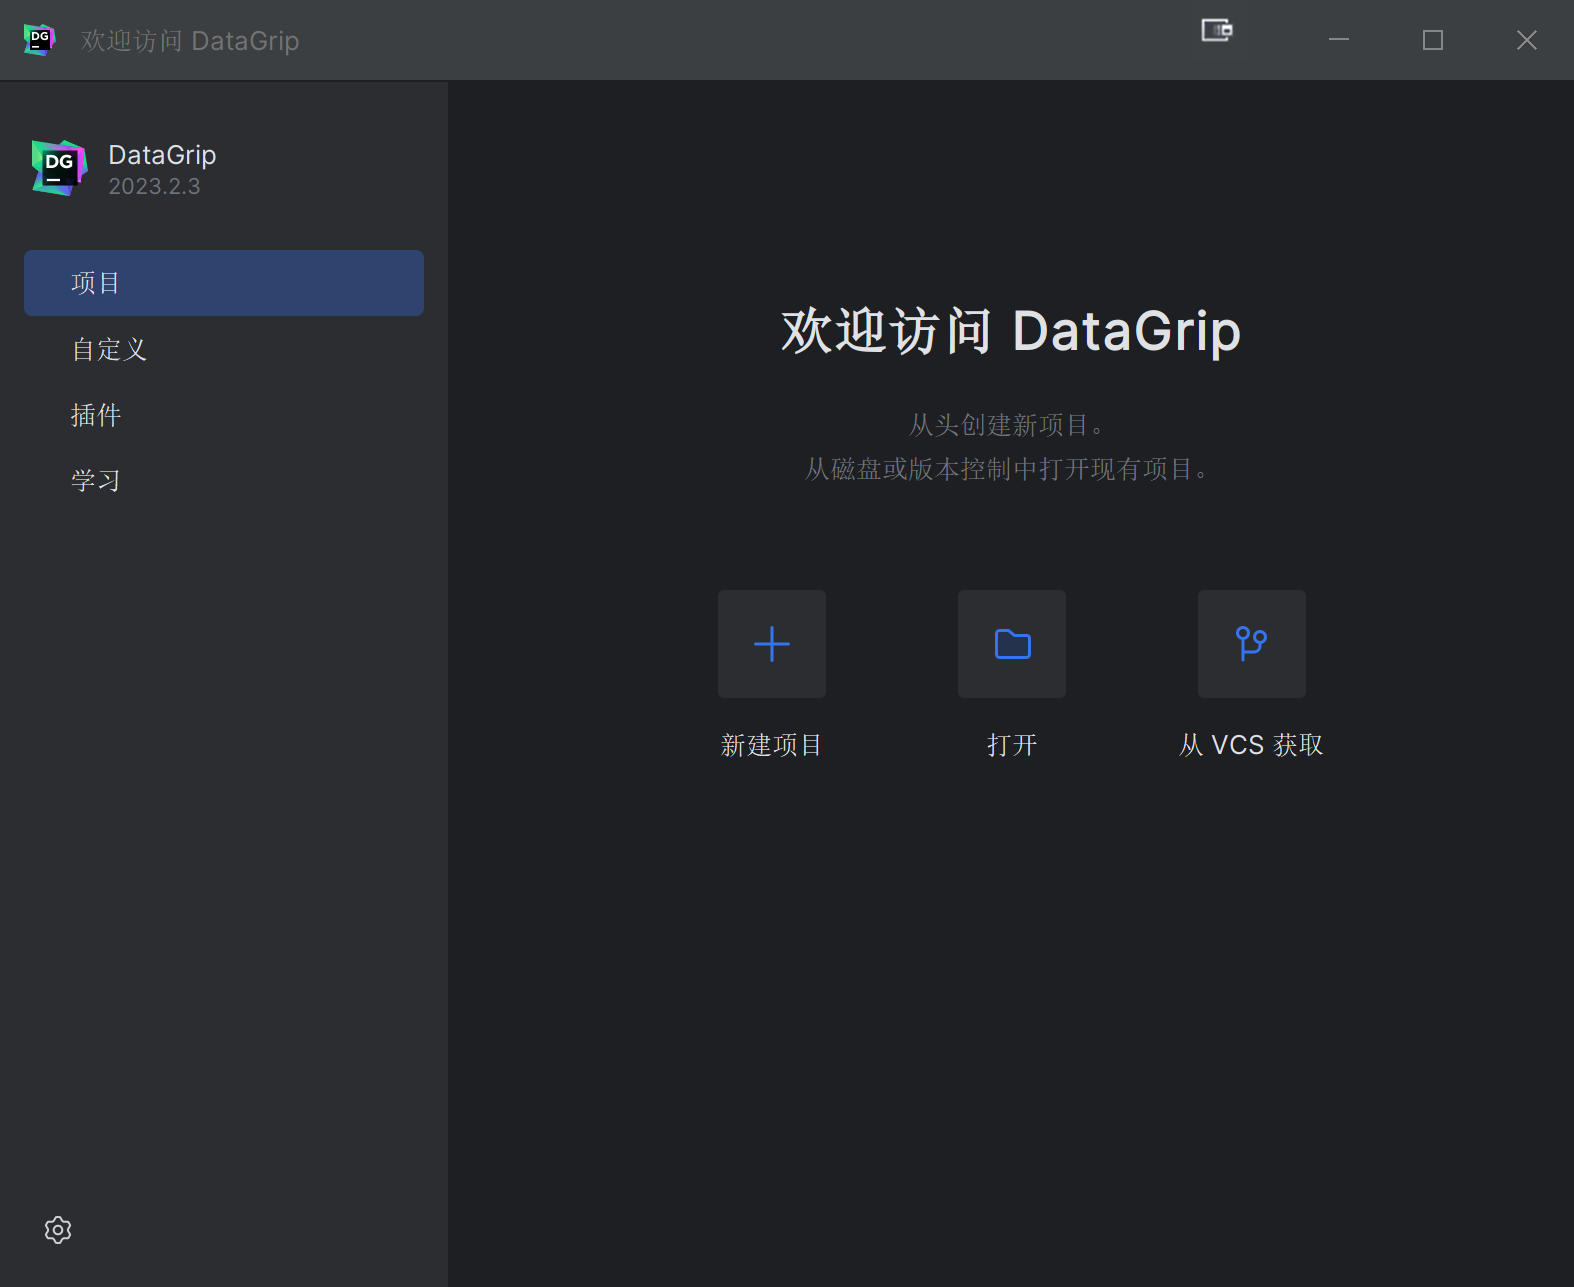Minimize the DataGrip window
The width and height of the screenshot is (1574, 1287).
click(x=1339, y=40)
